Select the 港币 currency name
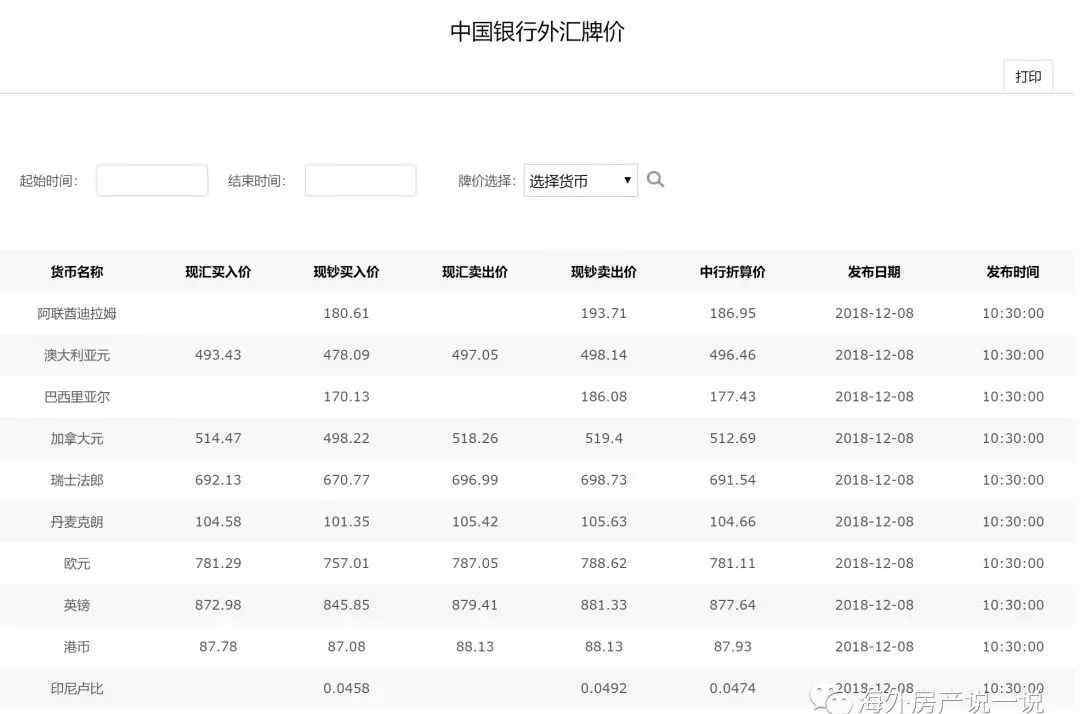The width and height of the screenshot is (1080, 714). pos(76,647)
